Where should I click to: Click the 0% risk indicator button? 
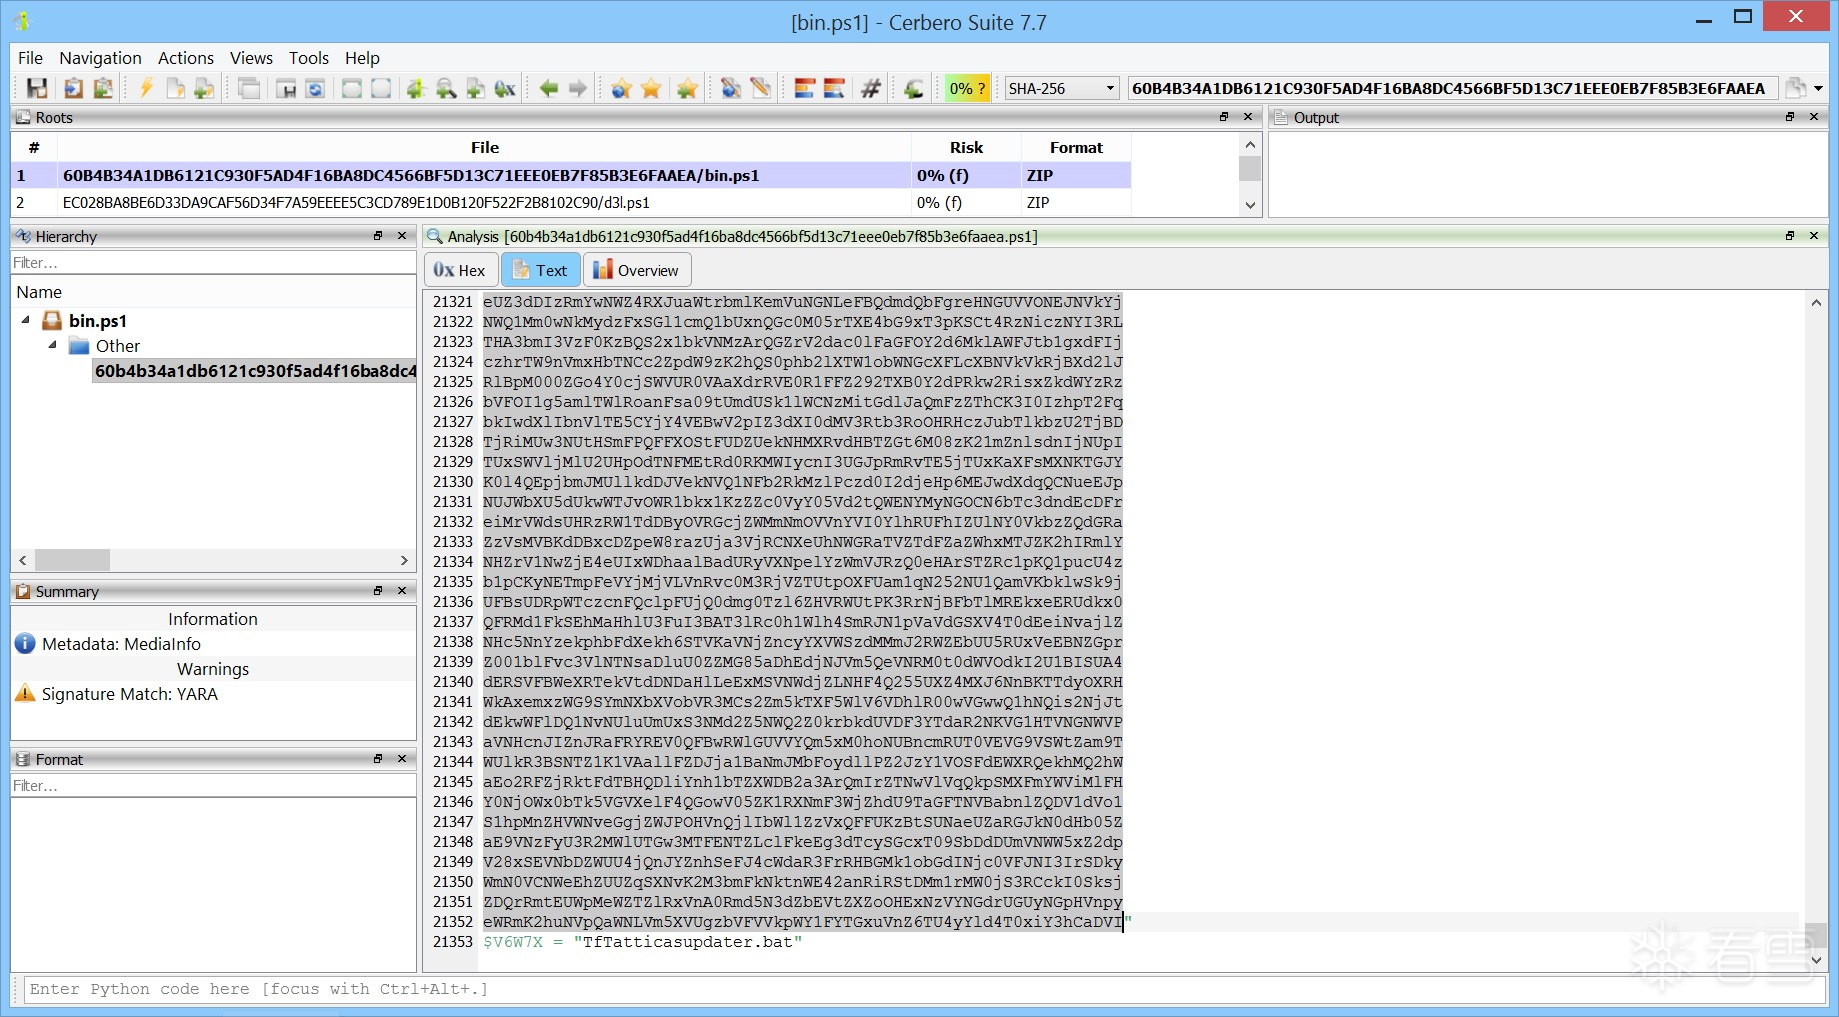(968, 88)
